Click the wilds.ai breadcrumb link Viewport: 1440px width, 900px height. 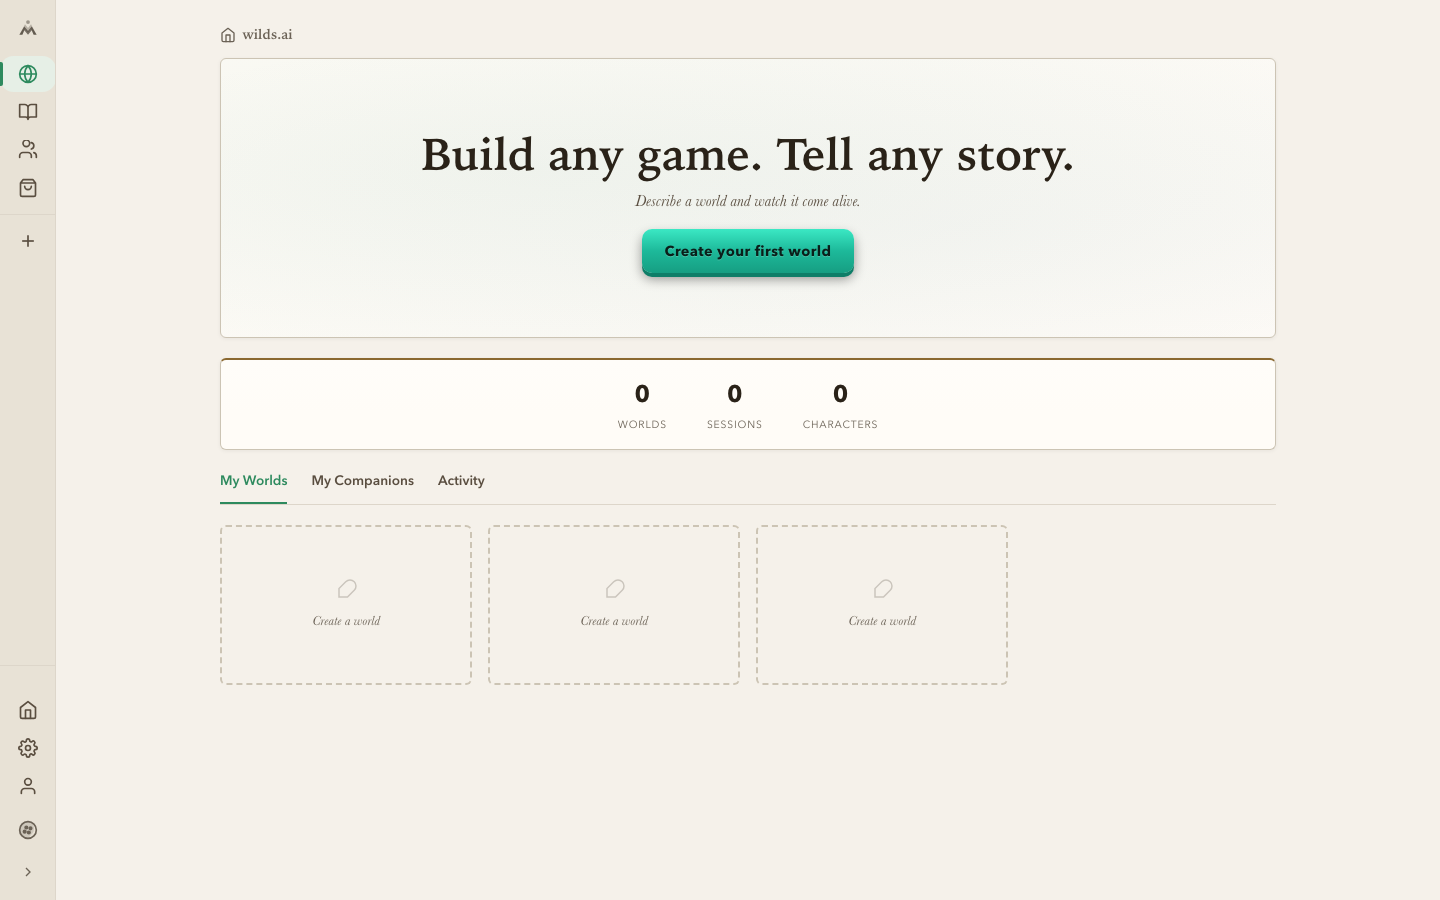click(x=266, y=34)
